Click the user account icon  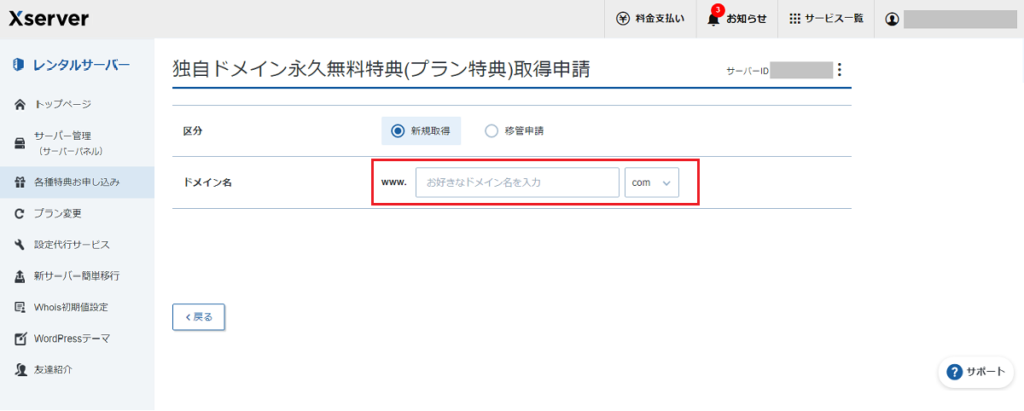pos(891,19)
